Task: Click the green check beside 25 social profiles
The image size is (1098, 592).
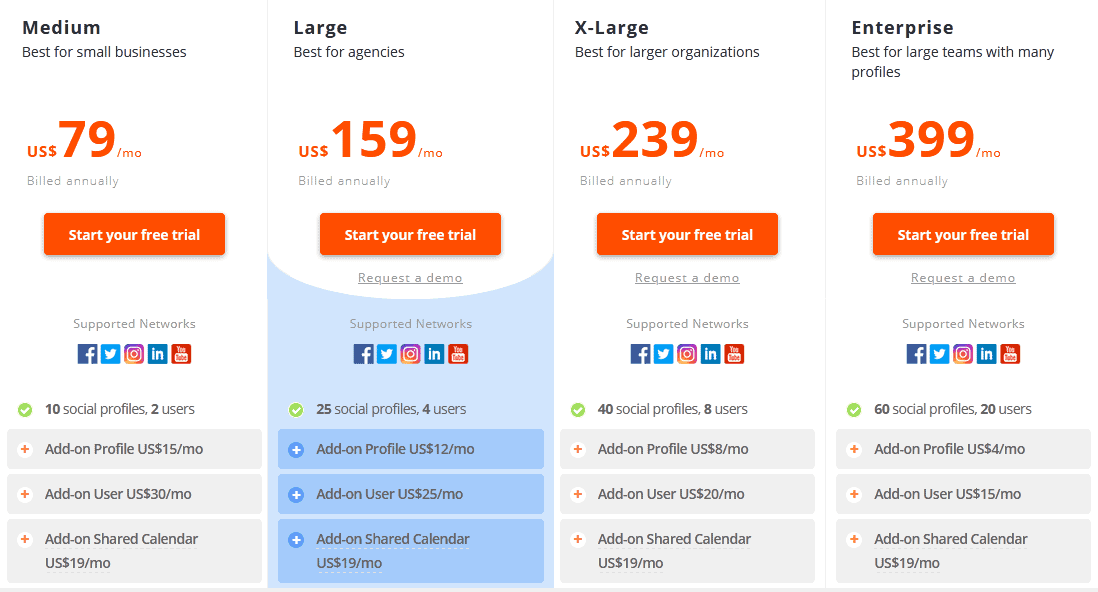Action: point(297,409)
